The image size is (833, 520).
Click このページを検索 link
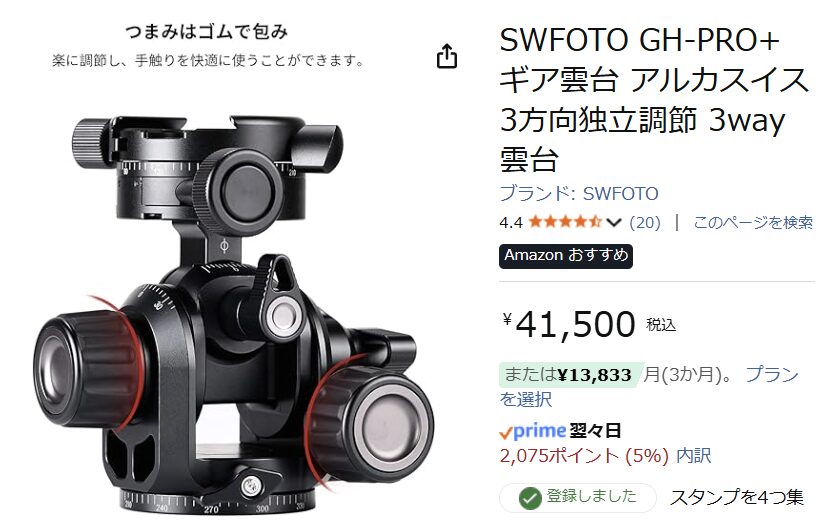753,222
